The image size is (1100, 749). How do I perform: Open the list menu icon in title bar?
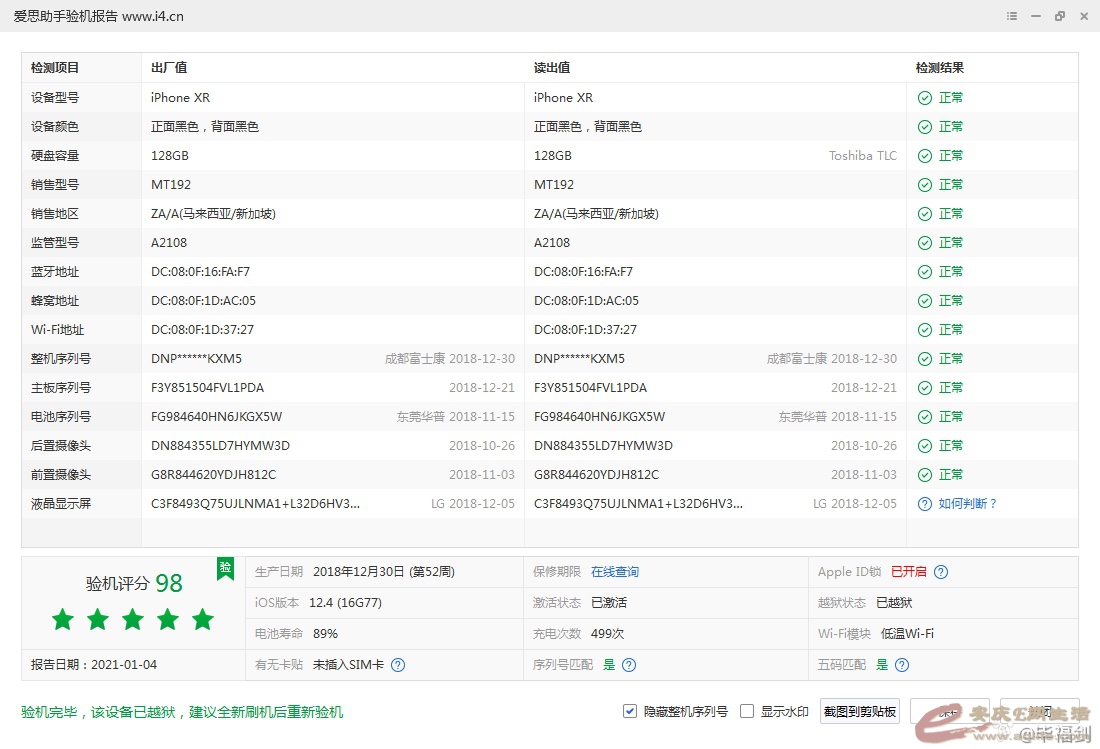click(1012, 16)
